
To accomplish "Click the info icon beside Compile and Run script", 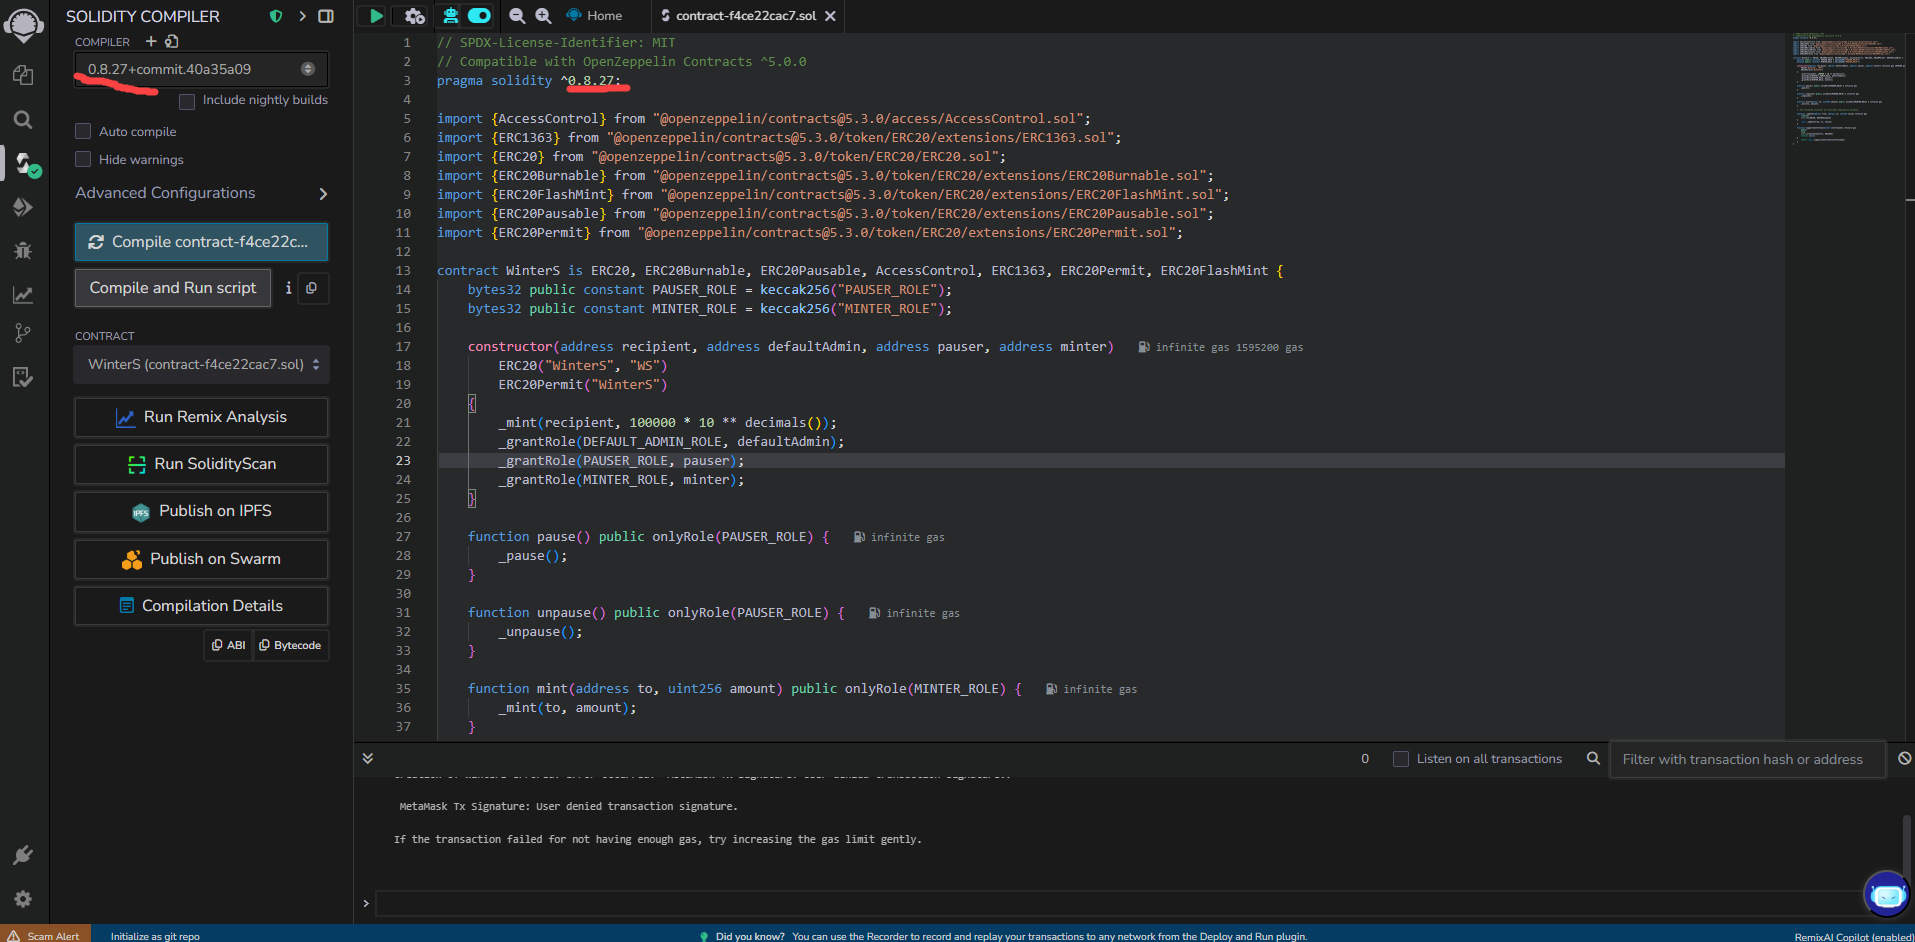I will coord(288,288).
